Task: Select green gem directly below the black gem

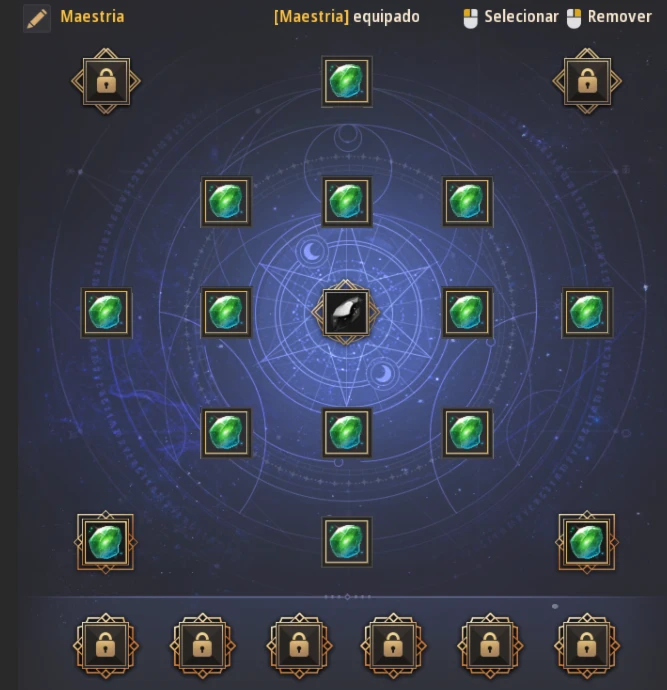Action: point(347,433)
